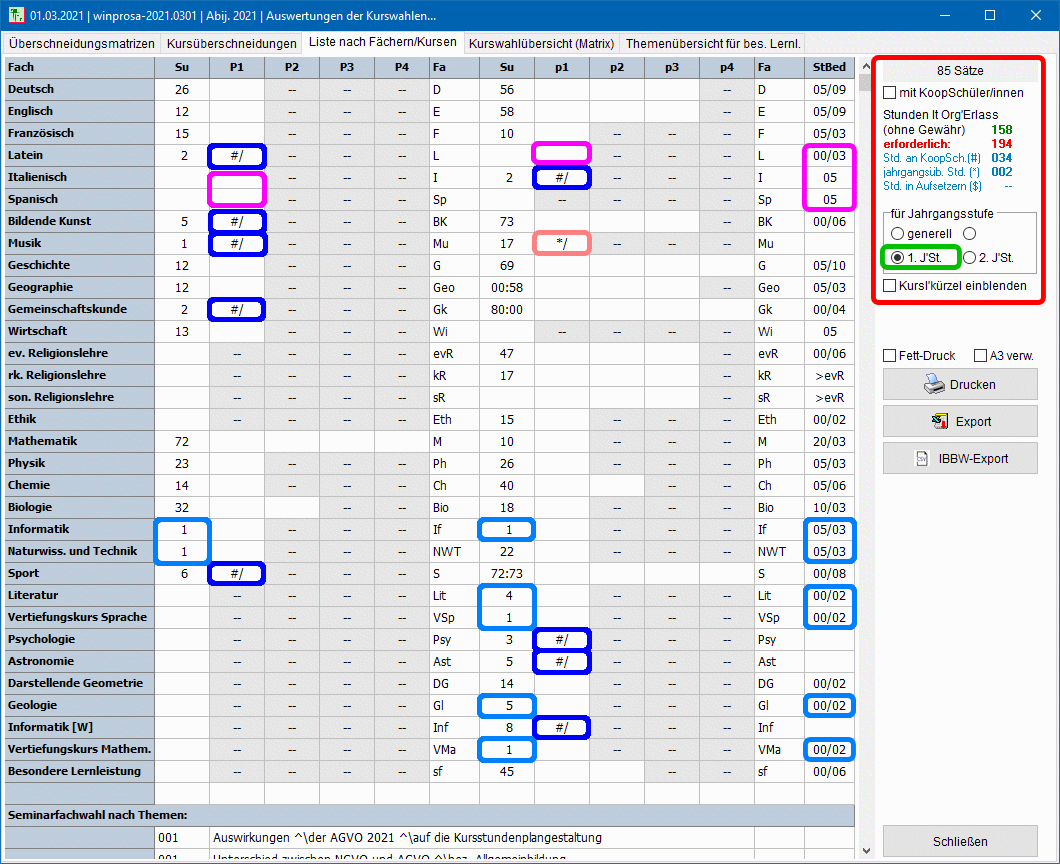The height and width of the screenshot is (864, 1060).
Task: Click the StBed column header
Action: point(829,67)
